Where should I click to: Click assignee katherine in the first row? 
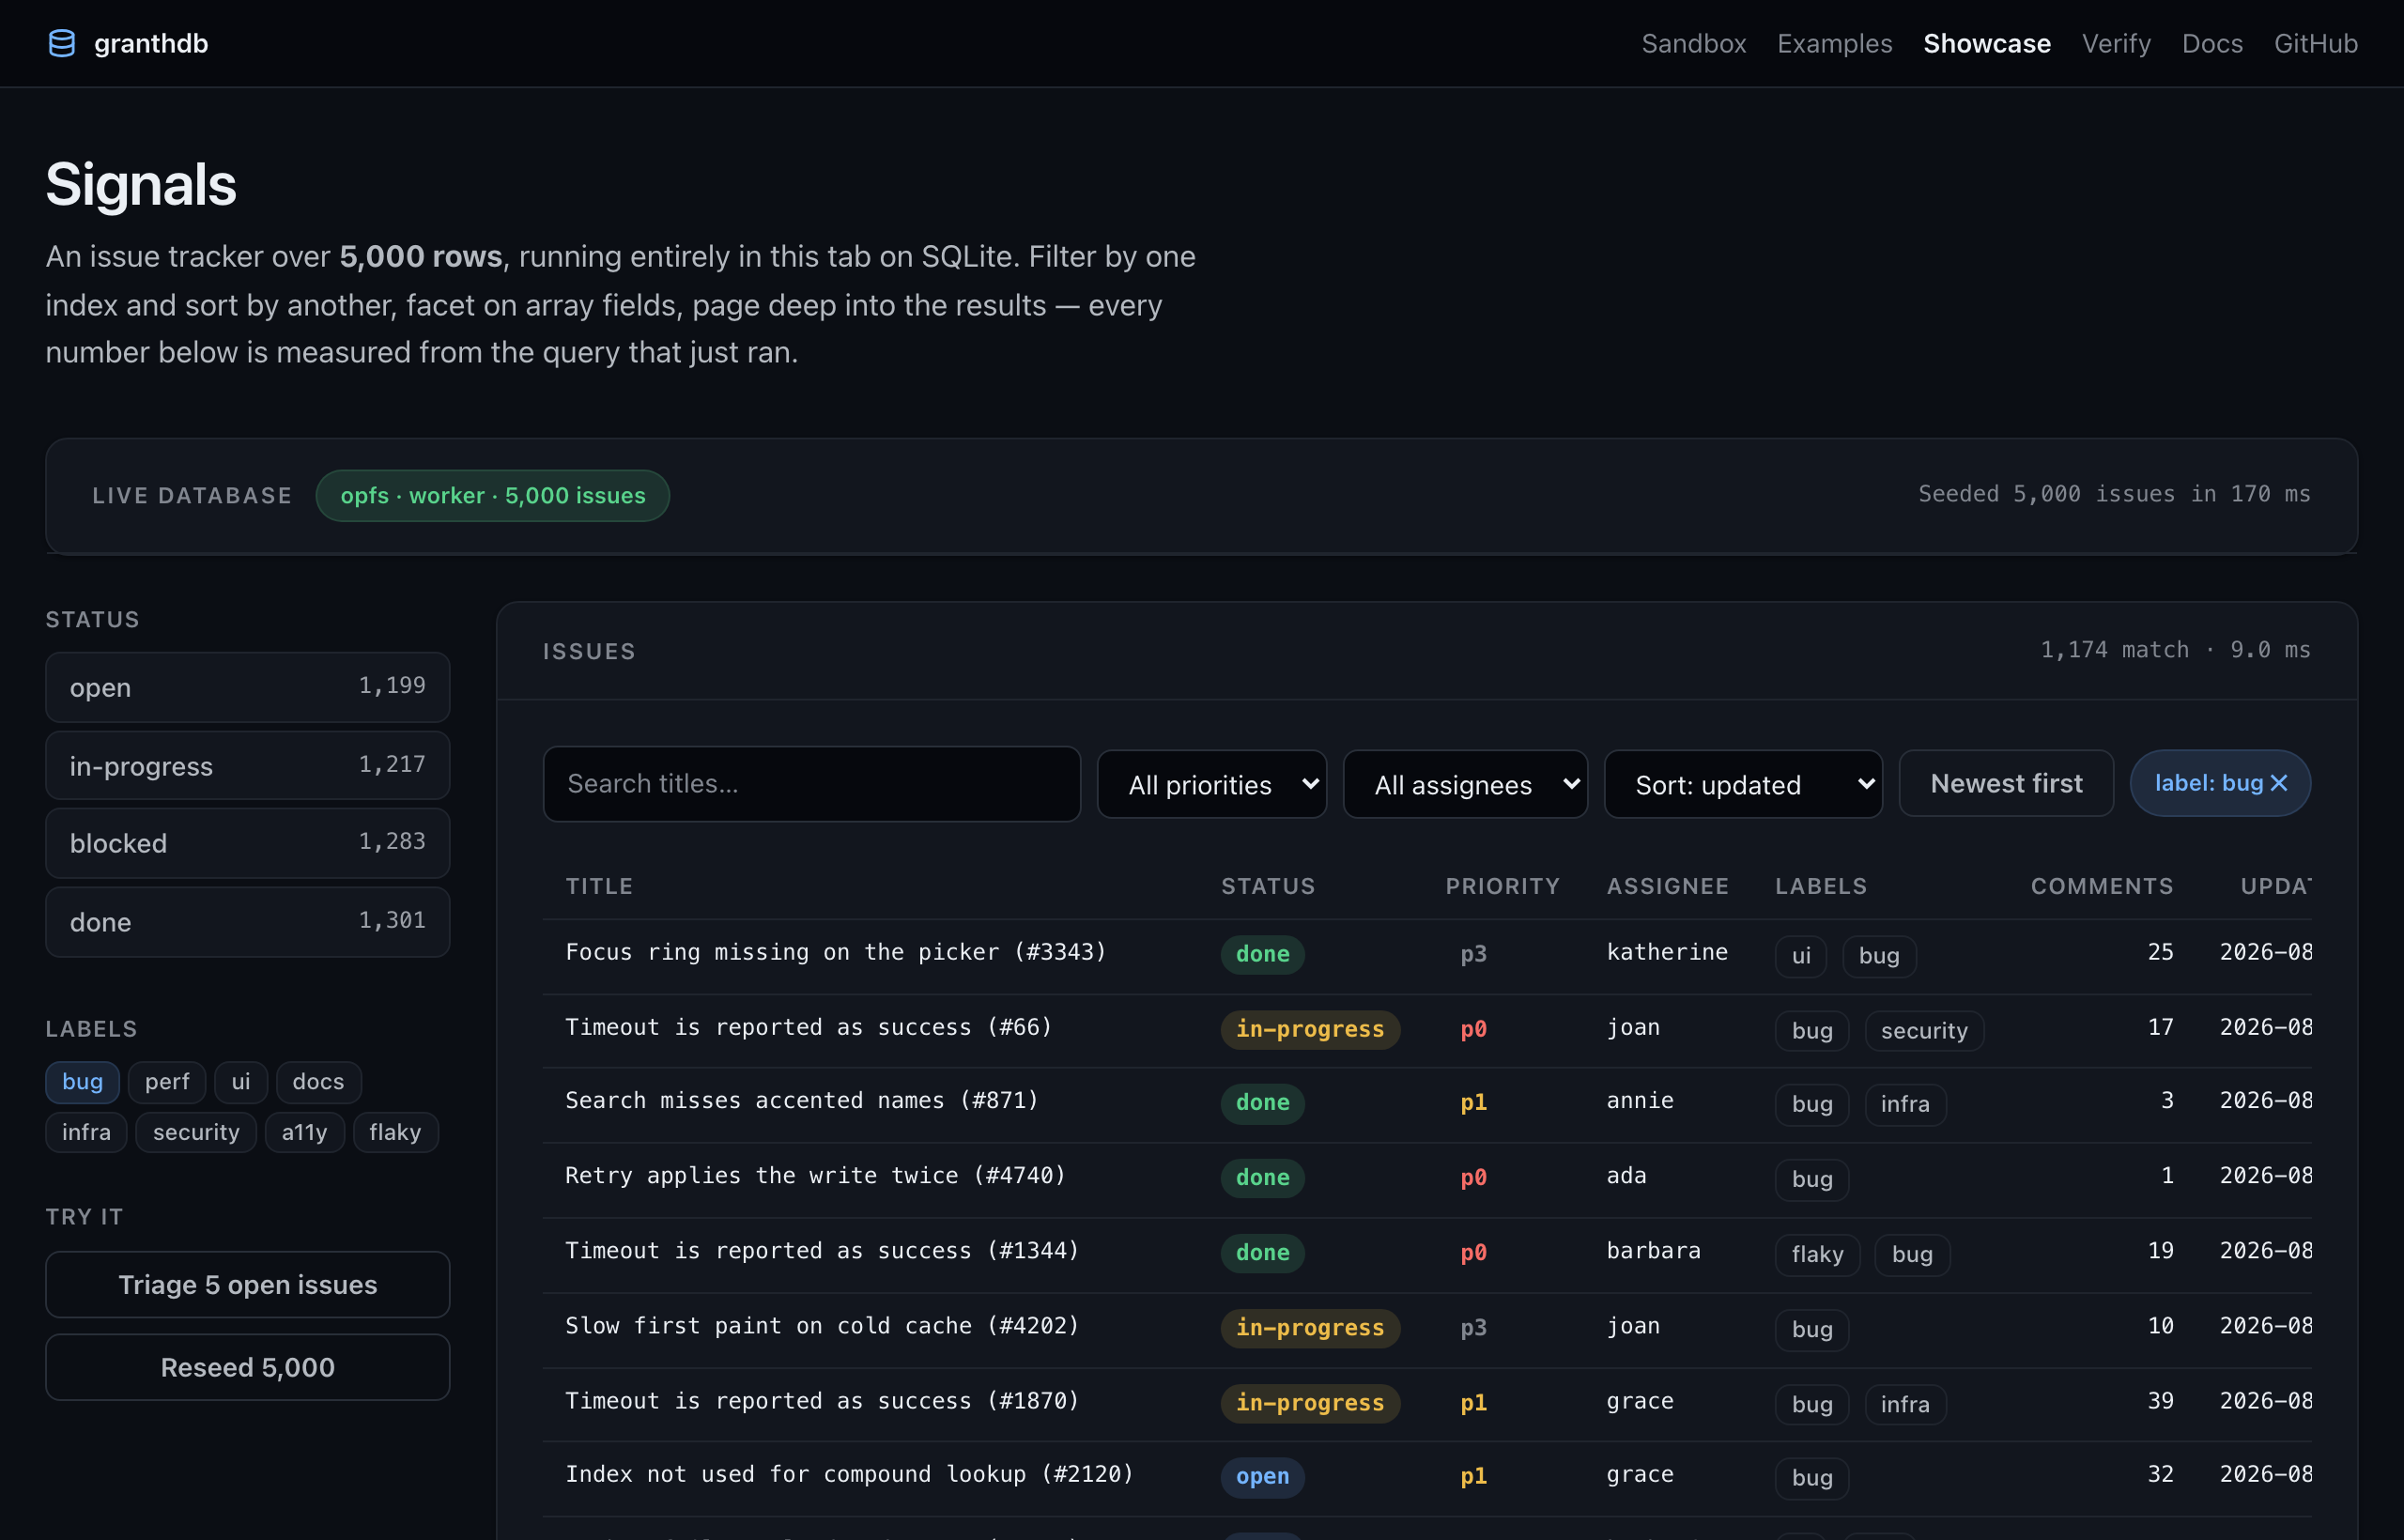point(1667,952)
